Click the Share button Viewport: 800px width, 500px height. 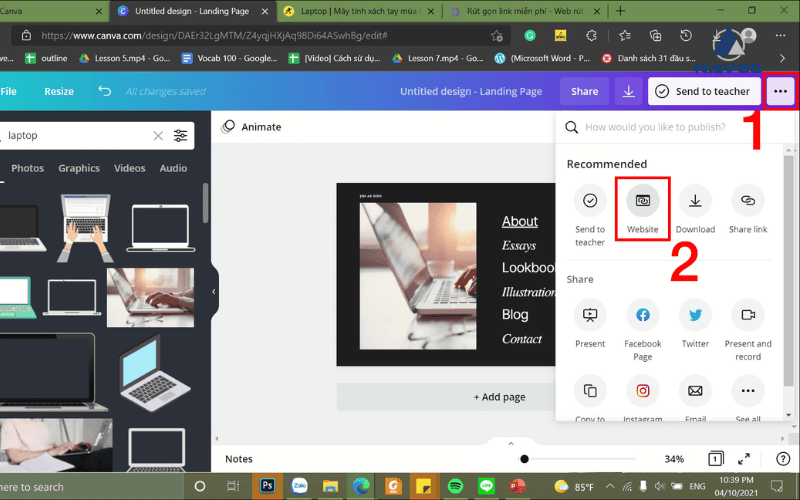(x=584, y=91)
